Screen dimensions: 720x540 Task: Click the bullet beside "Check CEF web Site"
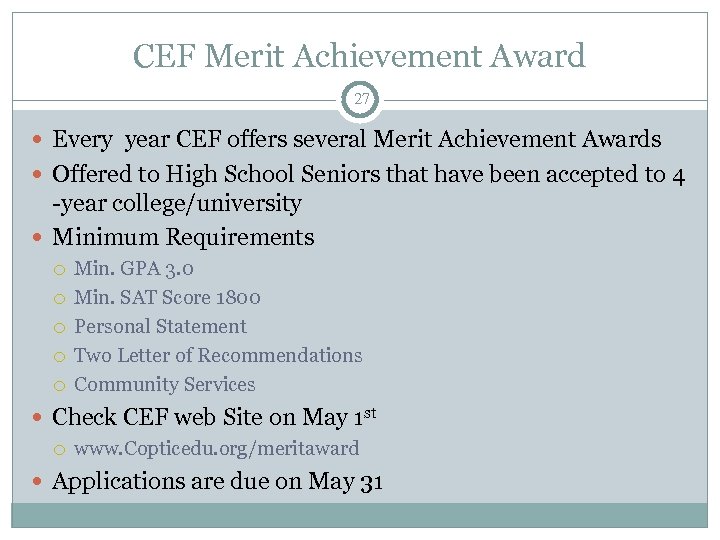pyautogui.click(x=38, y=417)
